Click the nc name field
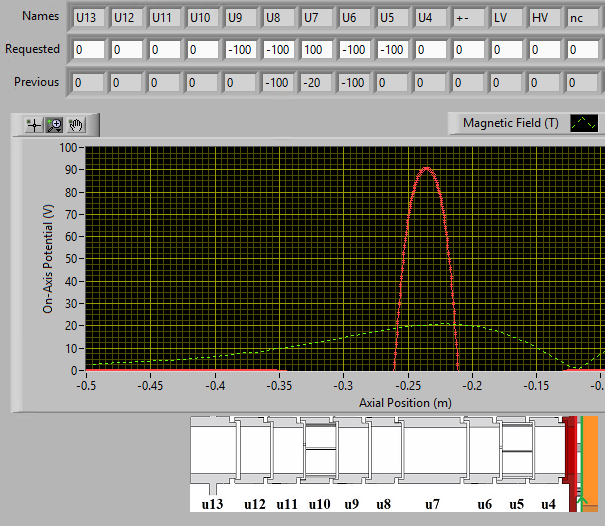This screenshot has height=526, width=605. tap(582, 17)
